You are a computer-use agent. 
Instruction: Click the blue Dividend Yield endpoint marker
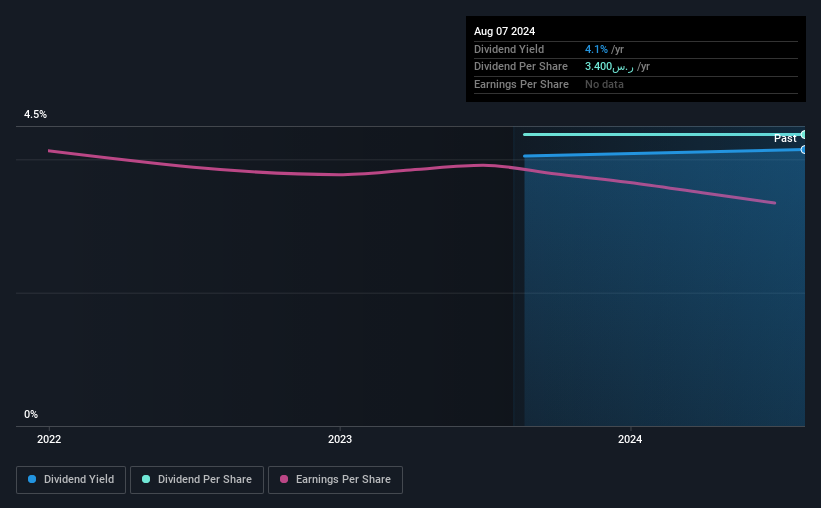[x=803, y=150]
